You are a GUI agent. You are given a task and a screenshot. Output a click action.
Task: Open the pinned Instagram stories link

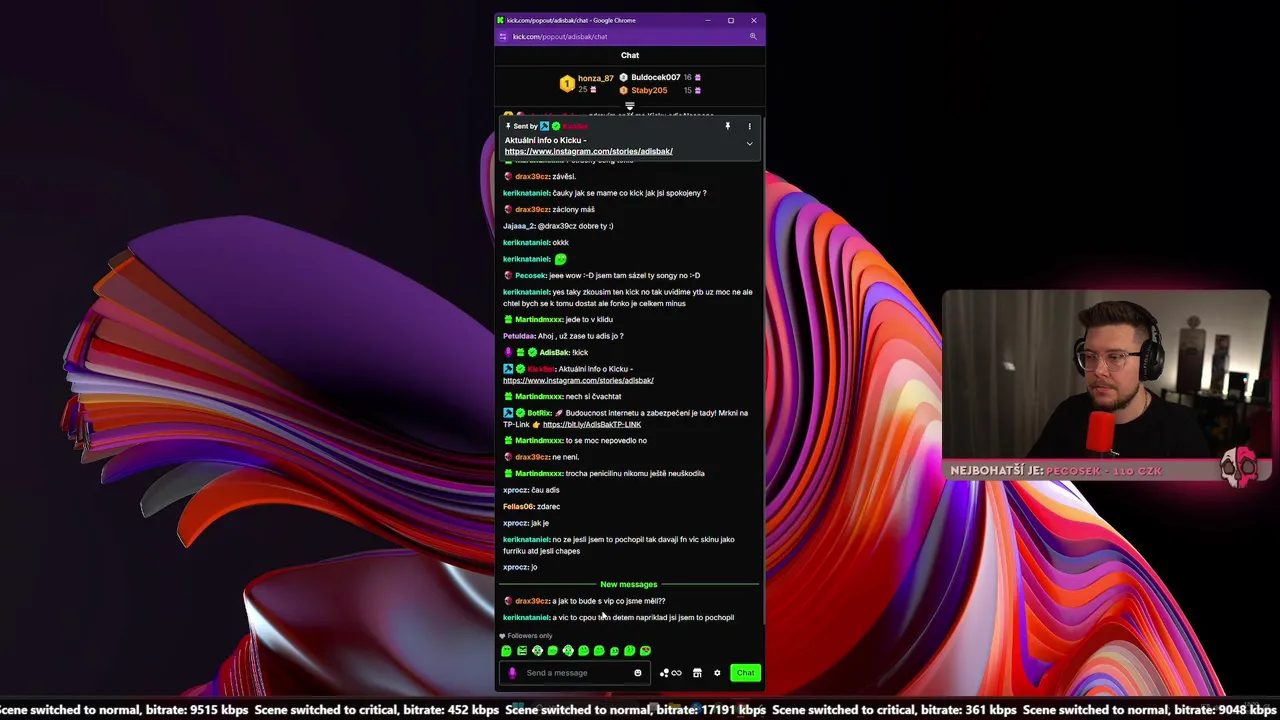pos(588,152)
